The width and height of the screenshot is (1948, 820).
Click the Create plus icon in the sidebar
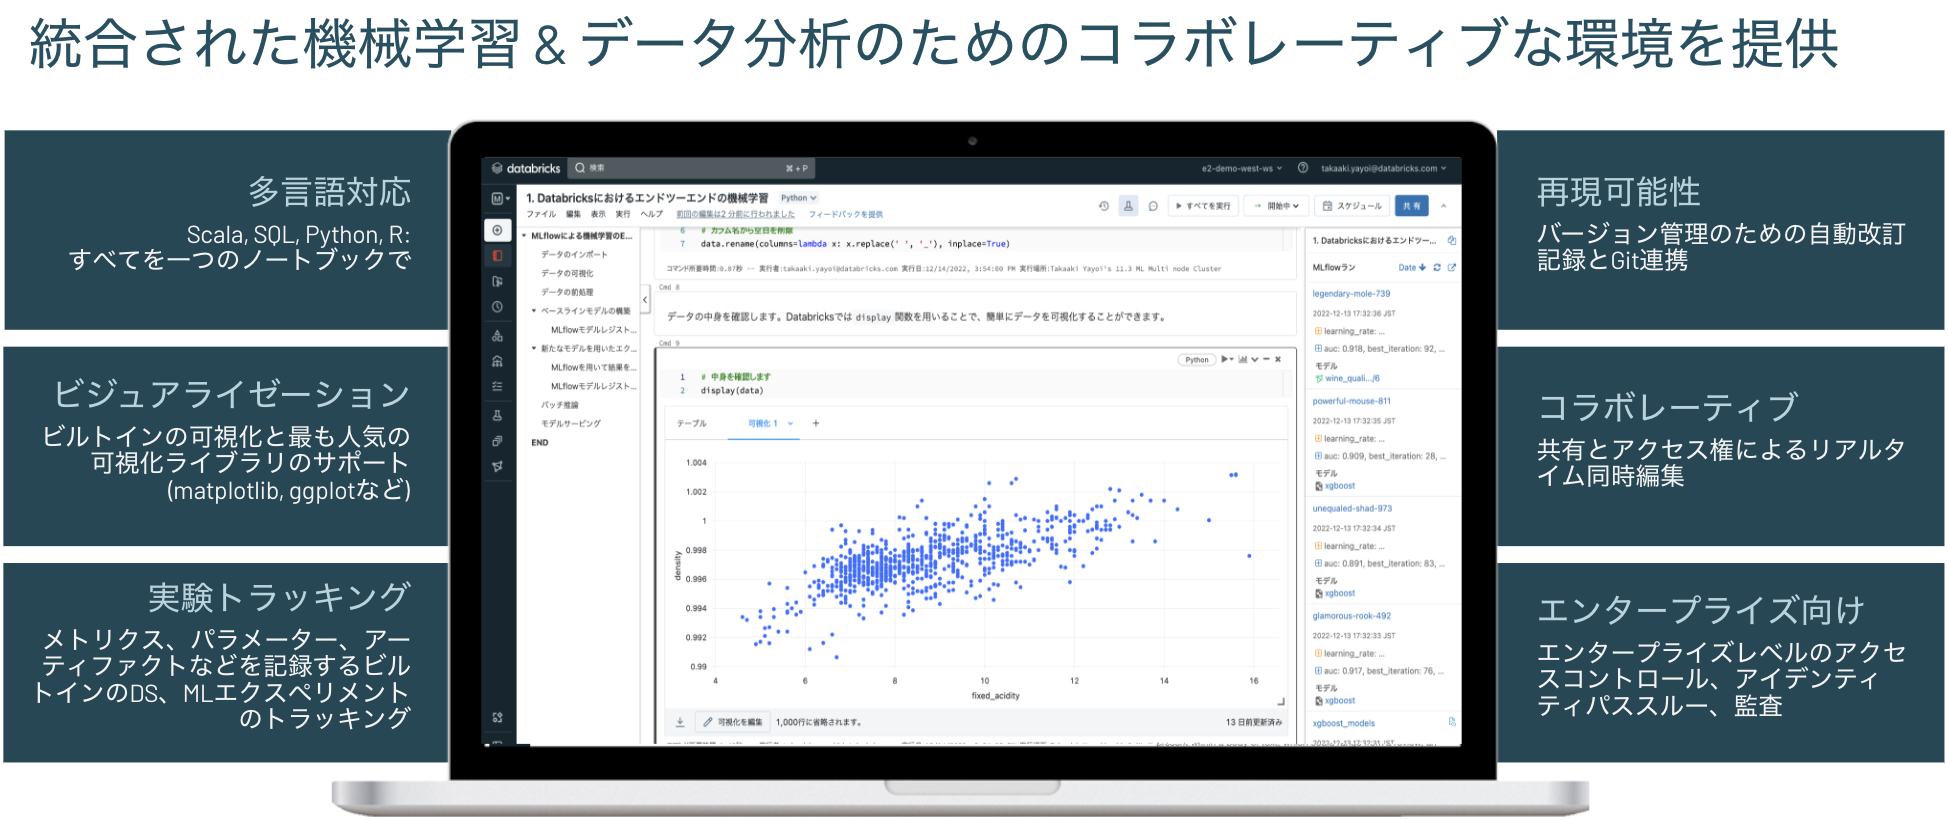[x=497, y=230]
